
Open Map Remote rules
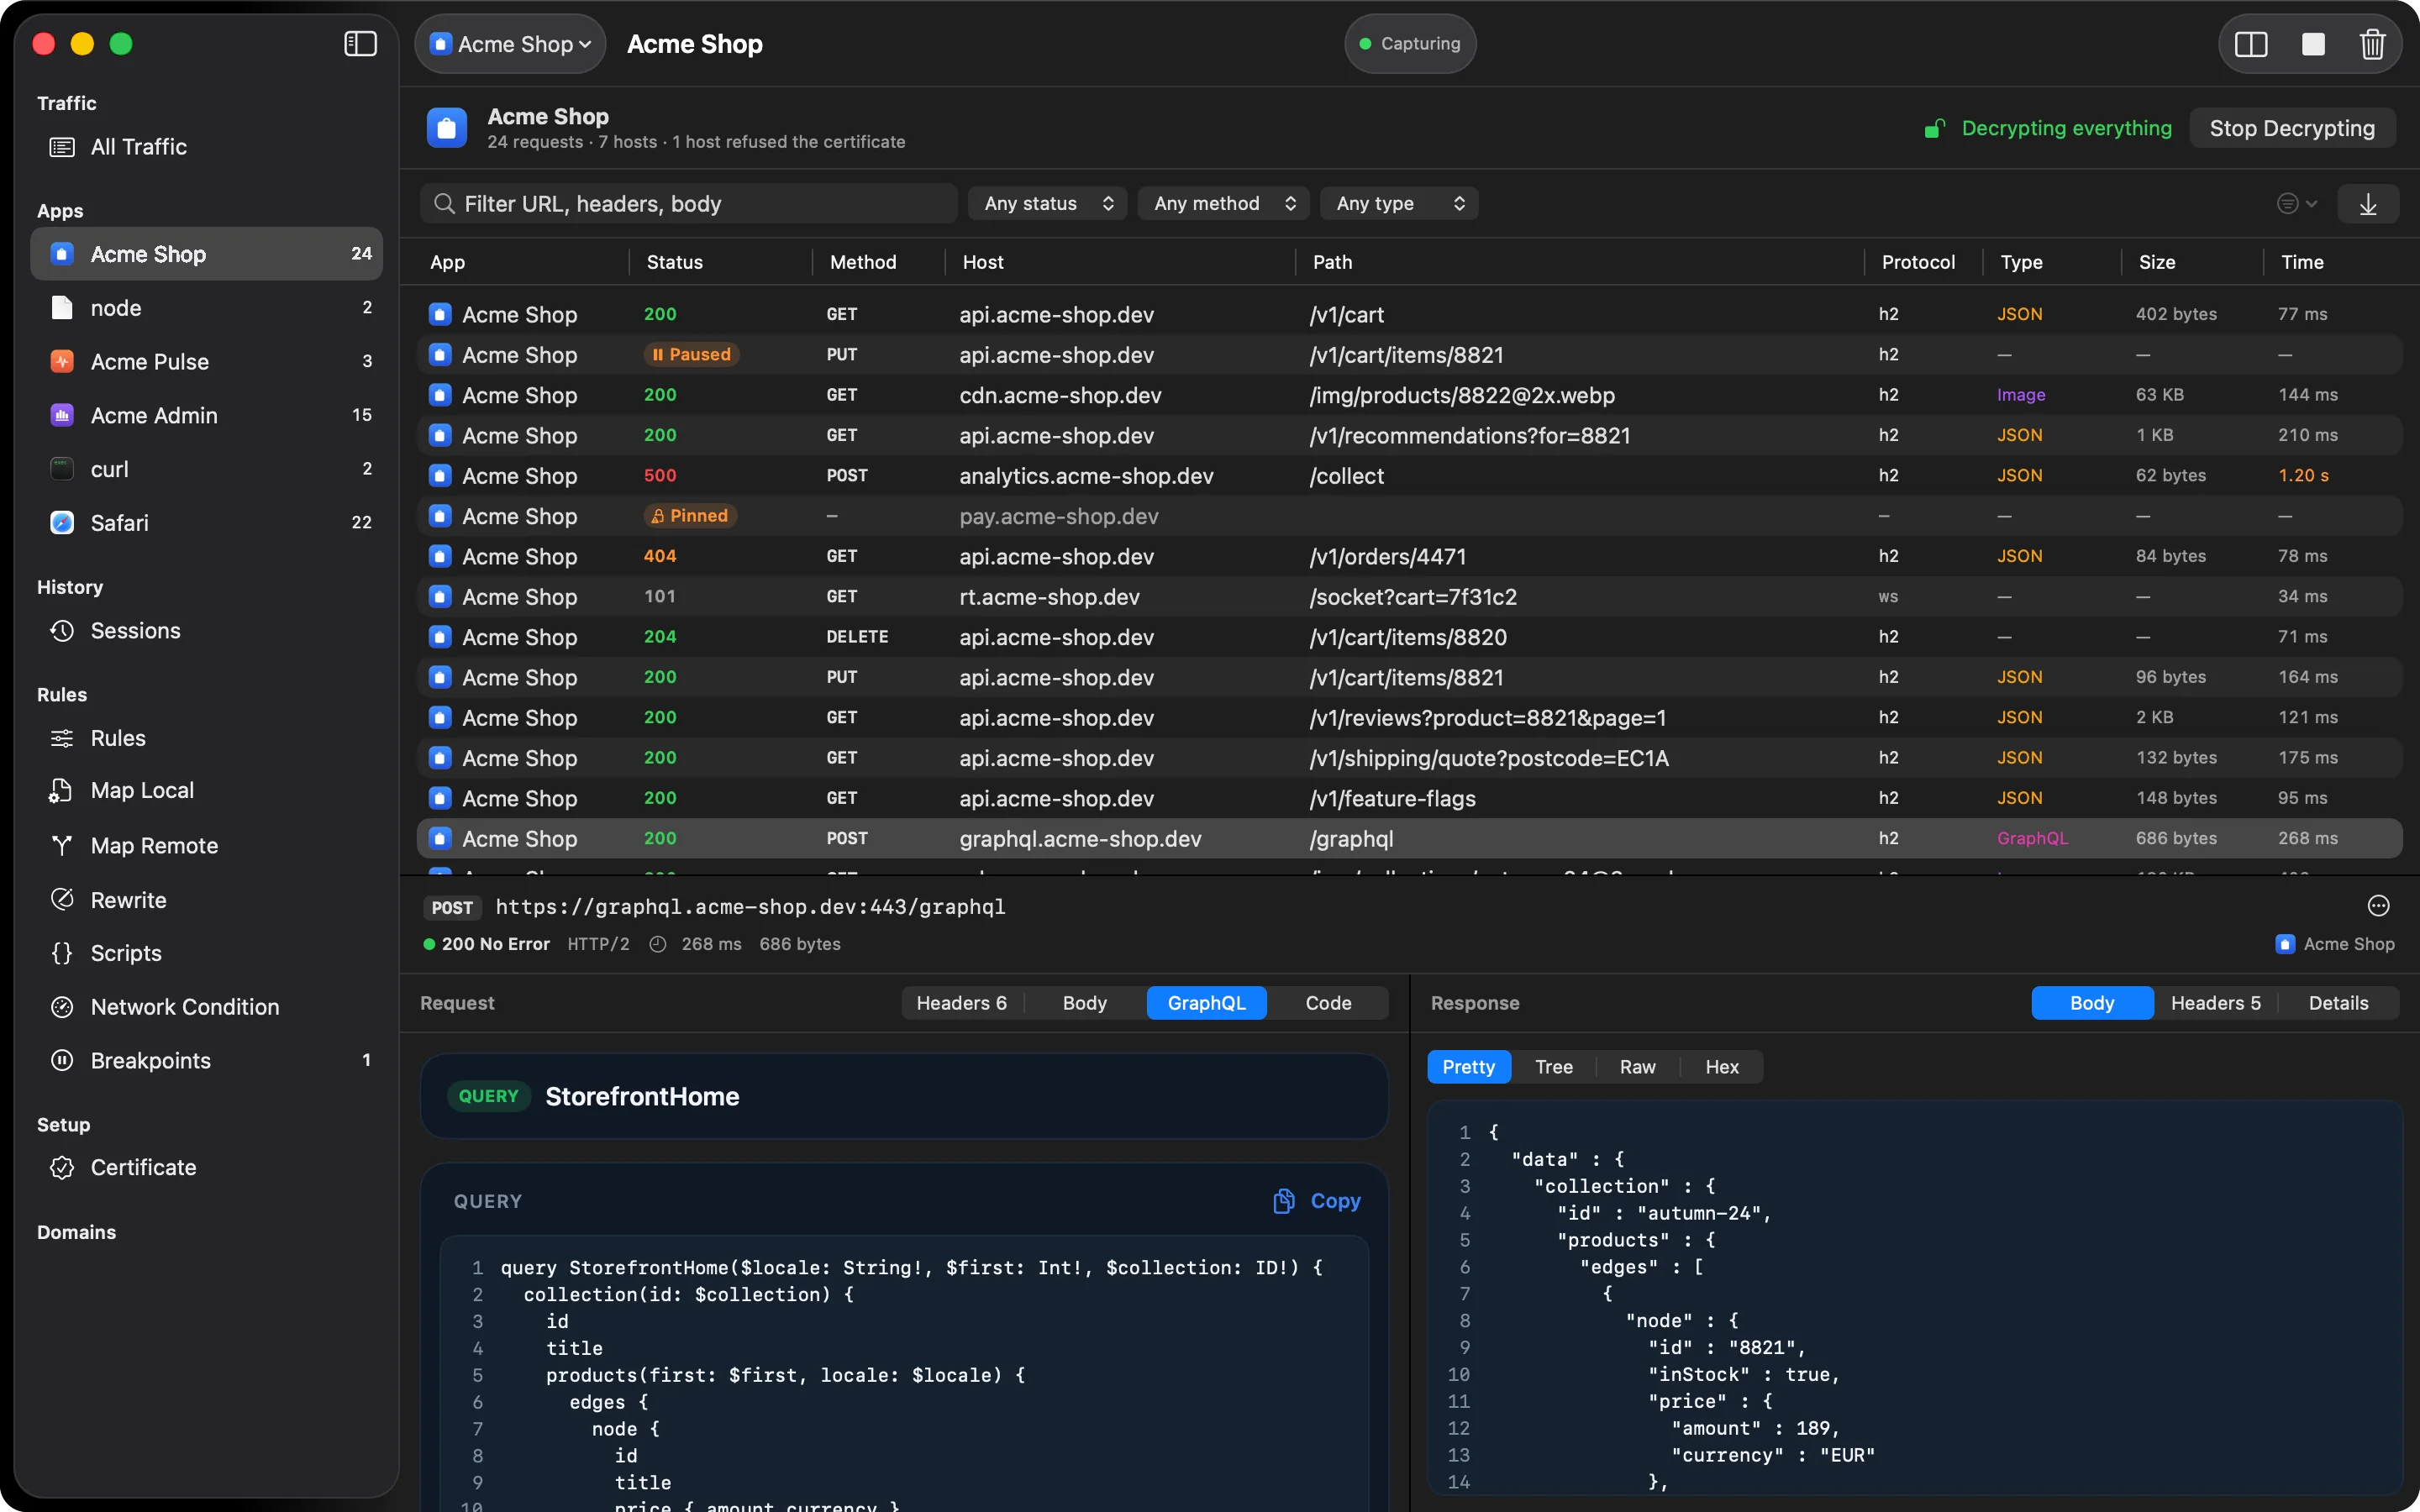(x=206, y=845)
